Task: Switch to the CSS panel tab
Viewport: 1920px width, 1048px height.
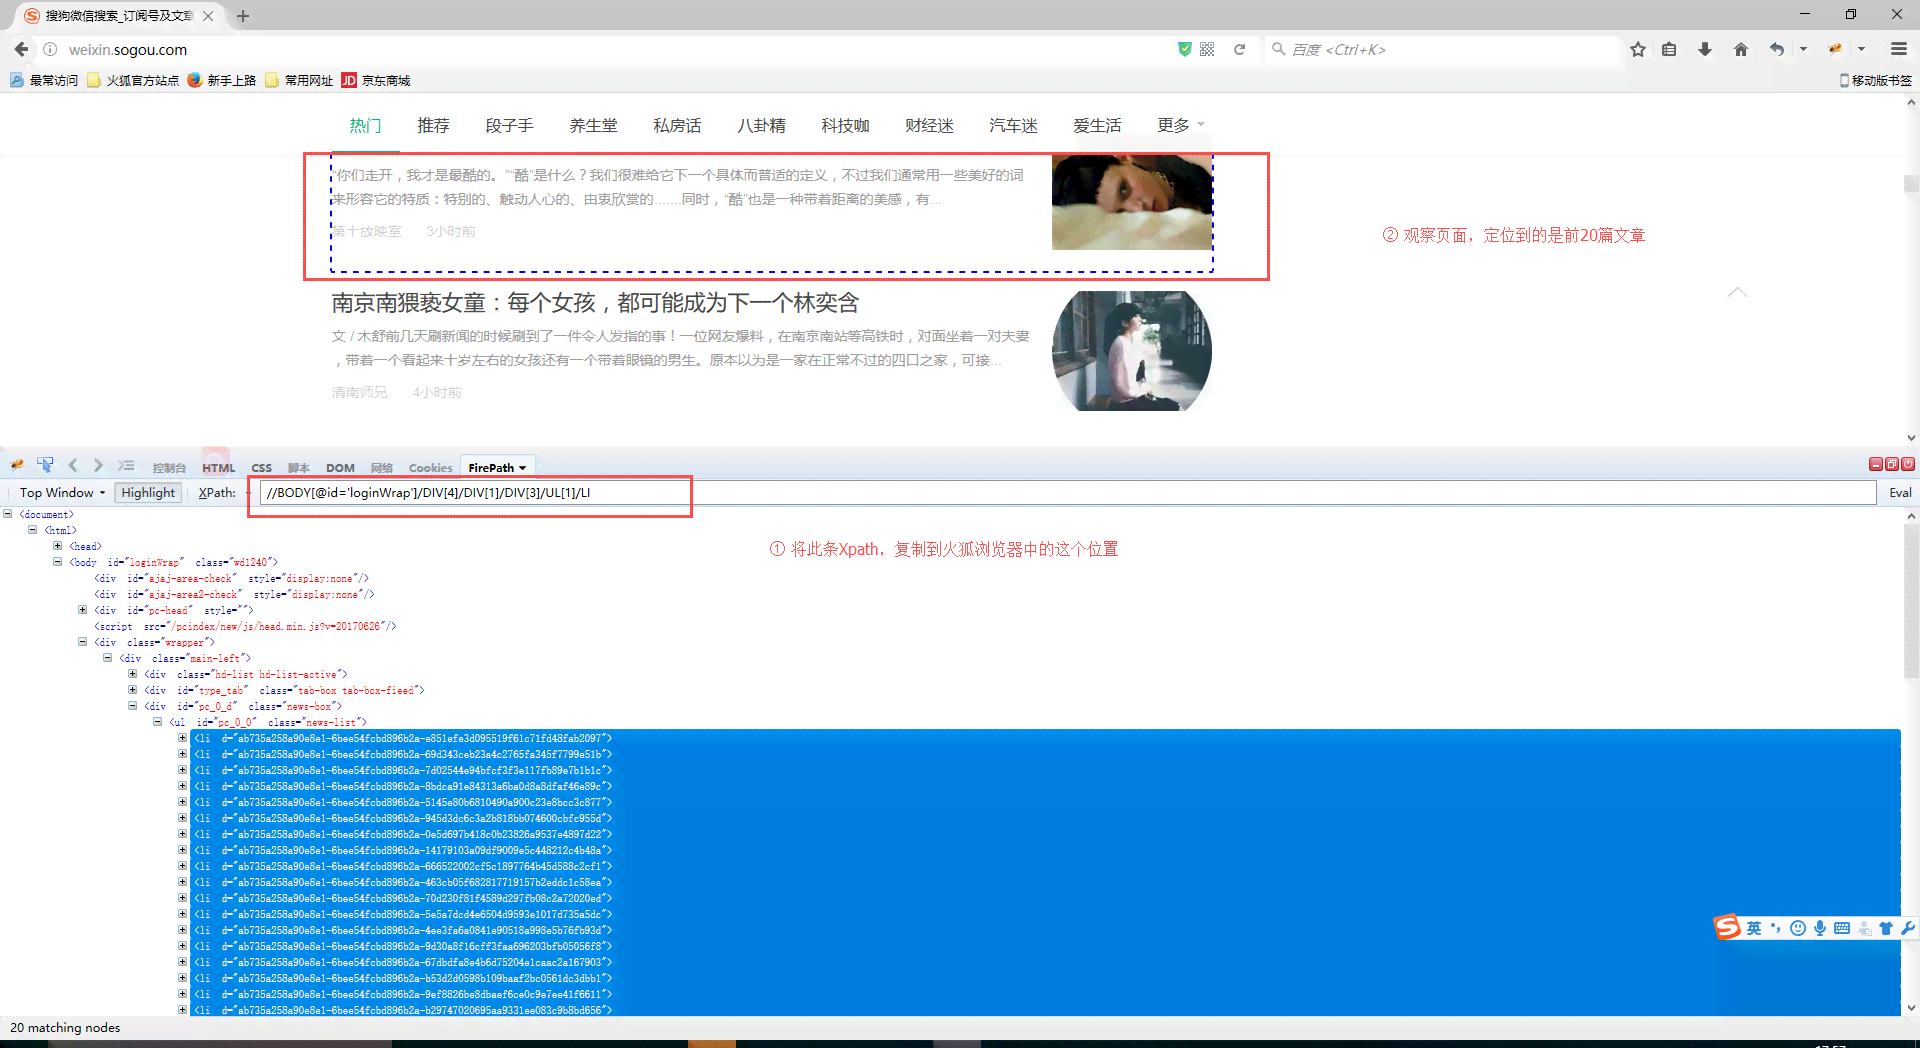Action: pyautogui.click(x=261, y=468)
